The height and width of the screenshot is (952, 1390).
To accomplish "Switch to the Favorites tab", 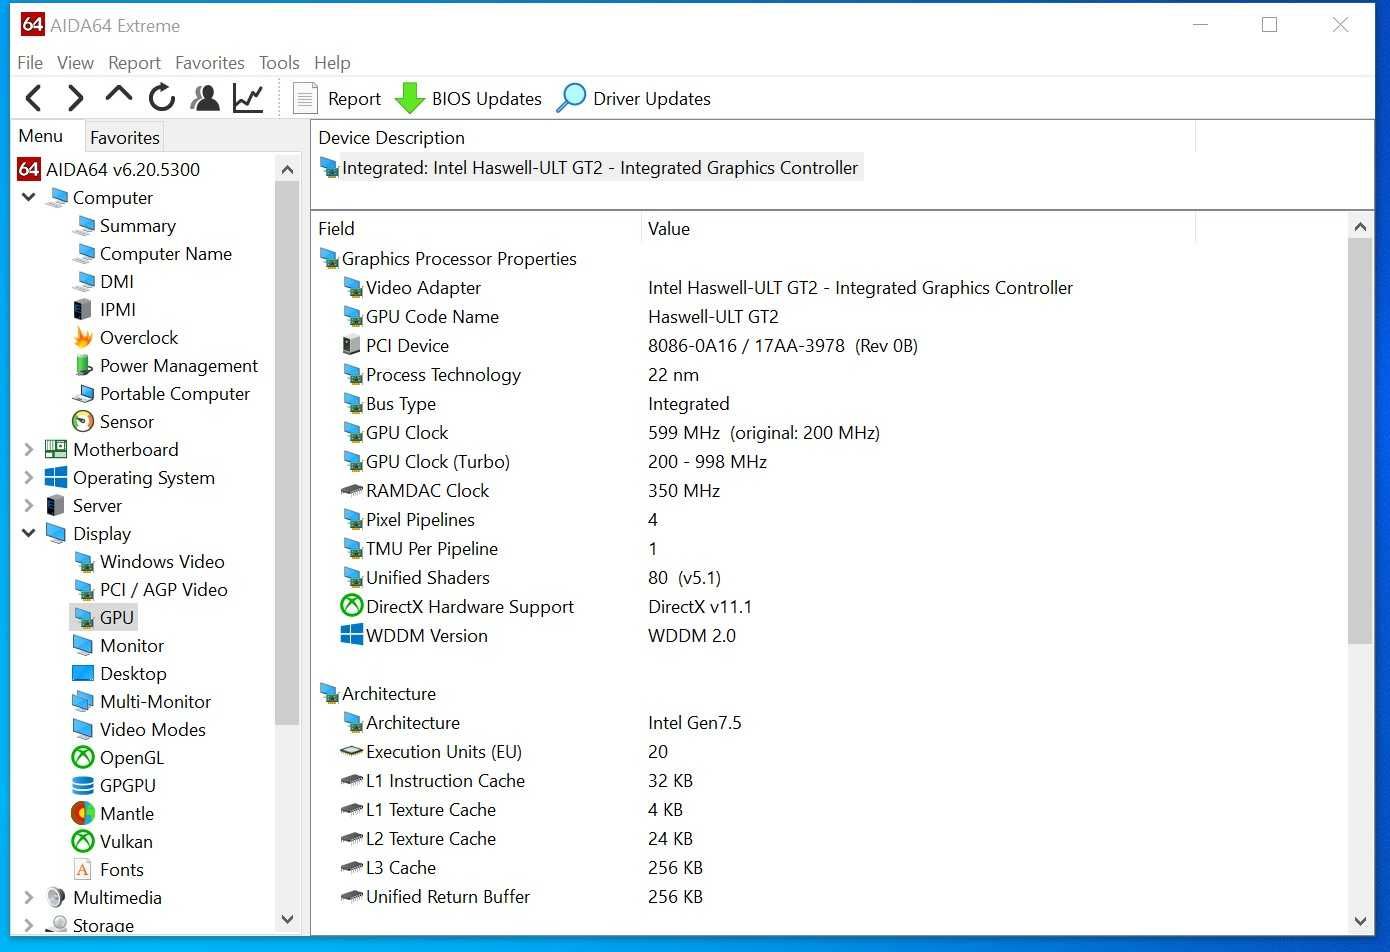I will (124, 137).
